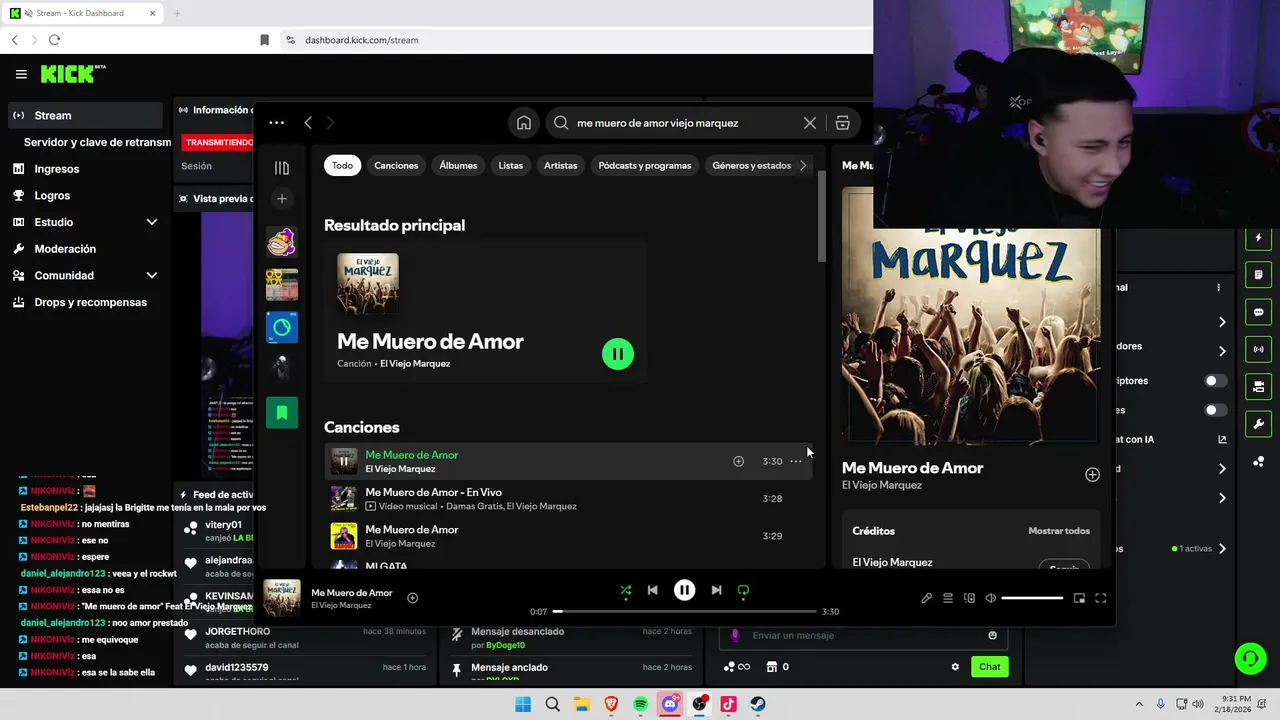The height and width of the screenshot is (720, 1280).
Task: Open Spotify from Windows taskbar
Action: point(641,704)
